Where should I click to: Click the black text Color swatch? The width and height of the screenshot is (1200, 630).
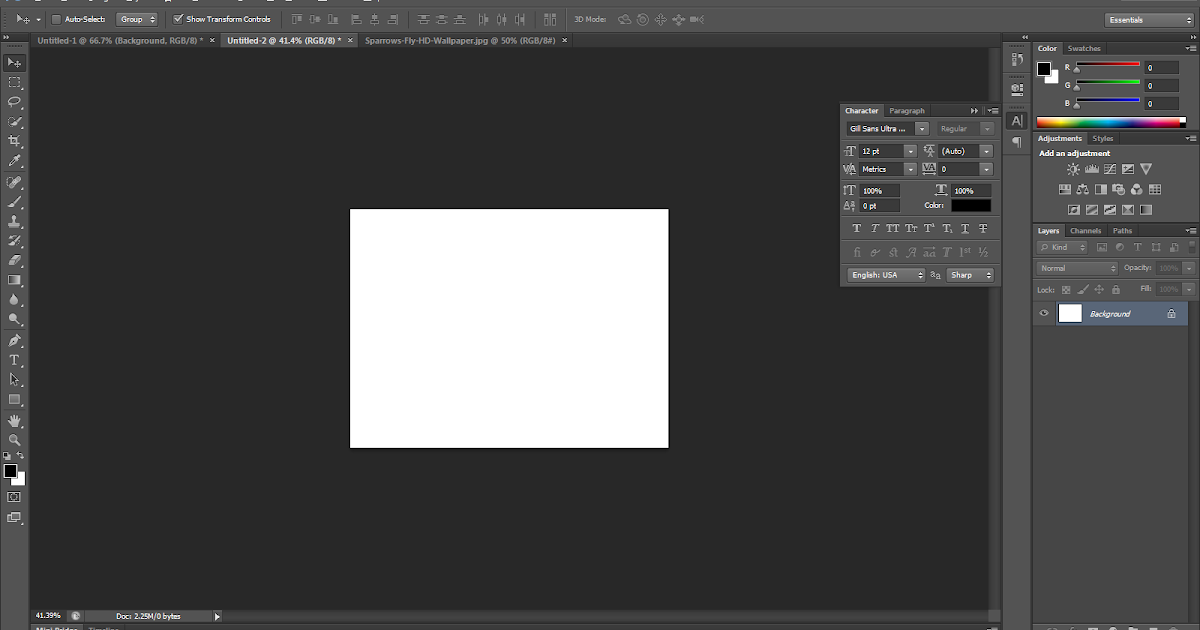point(970,206)
